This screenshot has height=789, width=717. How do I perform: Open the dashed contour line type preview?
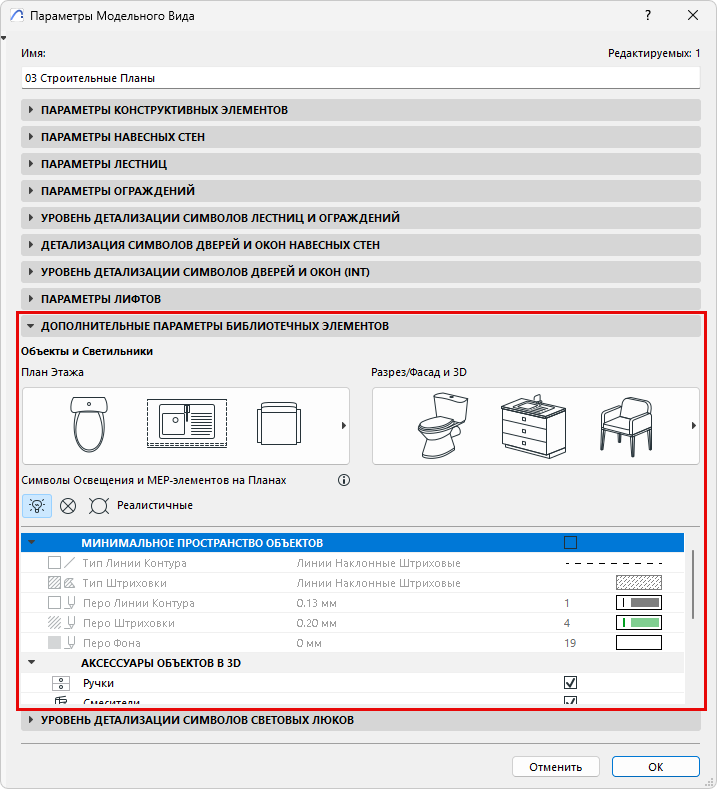pos(614,563)
